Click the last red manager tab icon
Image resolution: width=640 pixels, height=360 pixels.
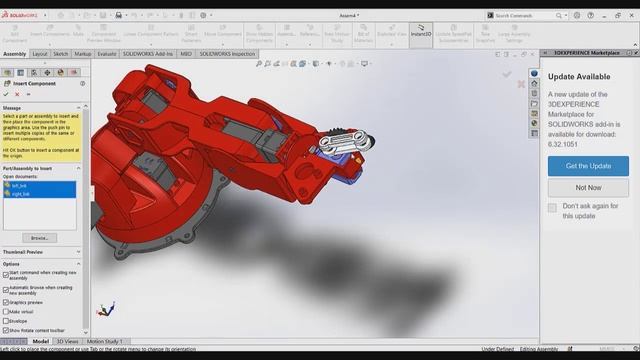point(74,73)
